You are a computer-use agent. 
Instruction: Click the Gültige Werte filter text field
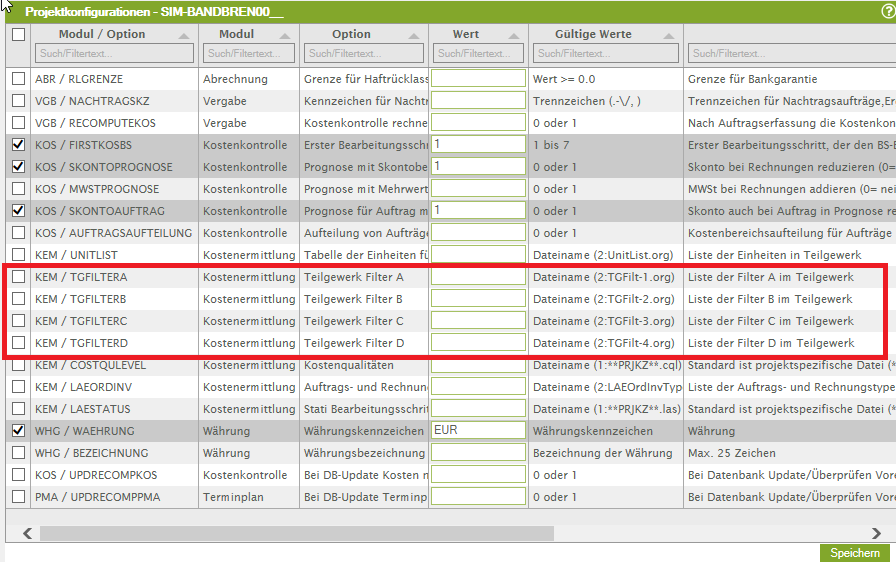click(605, 53)
